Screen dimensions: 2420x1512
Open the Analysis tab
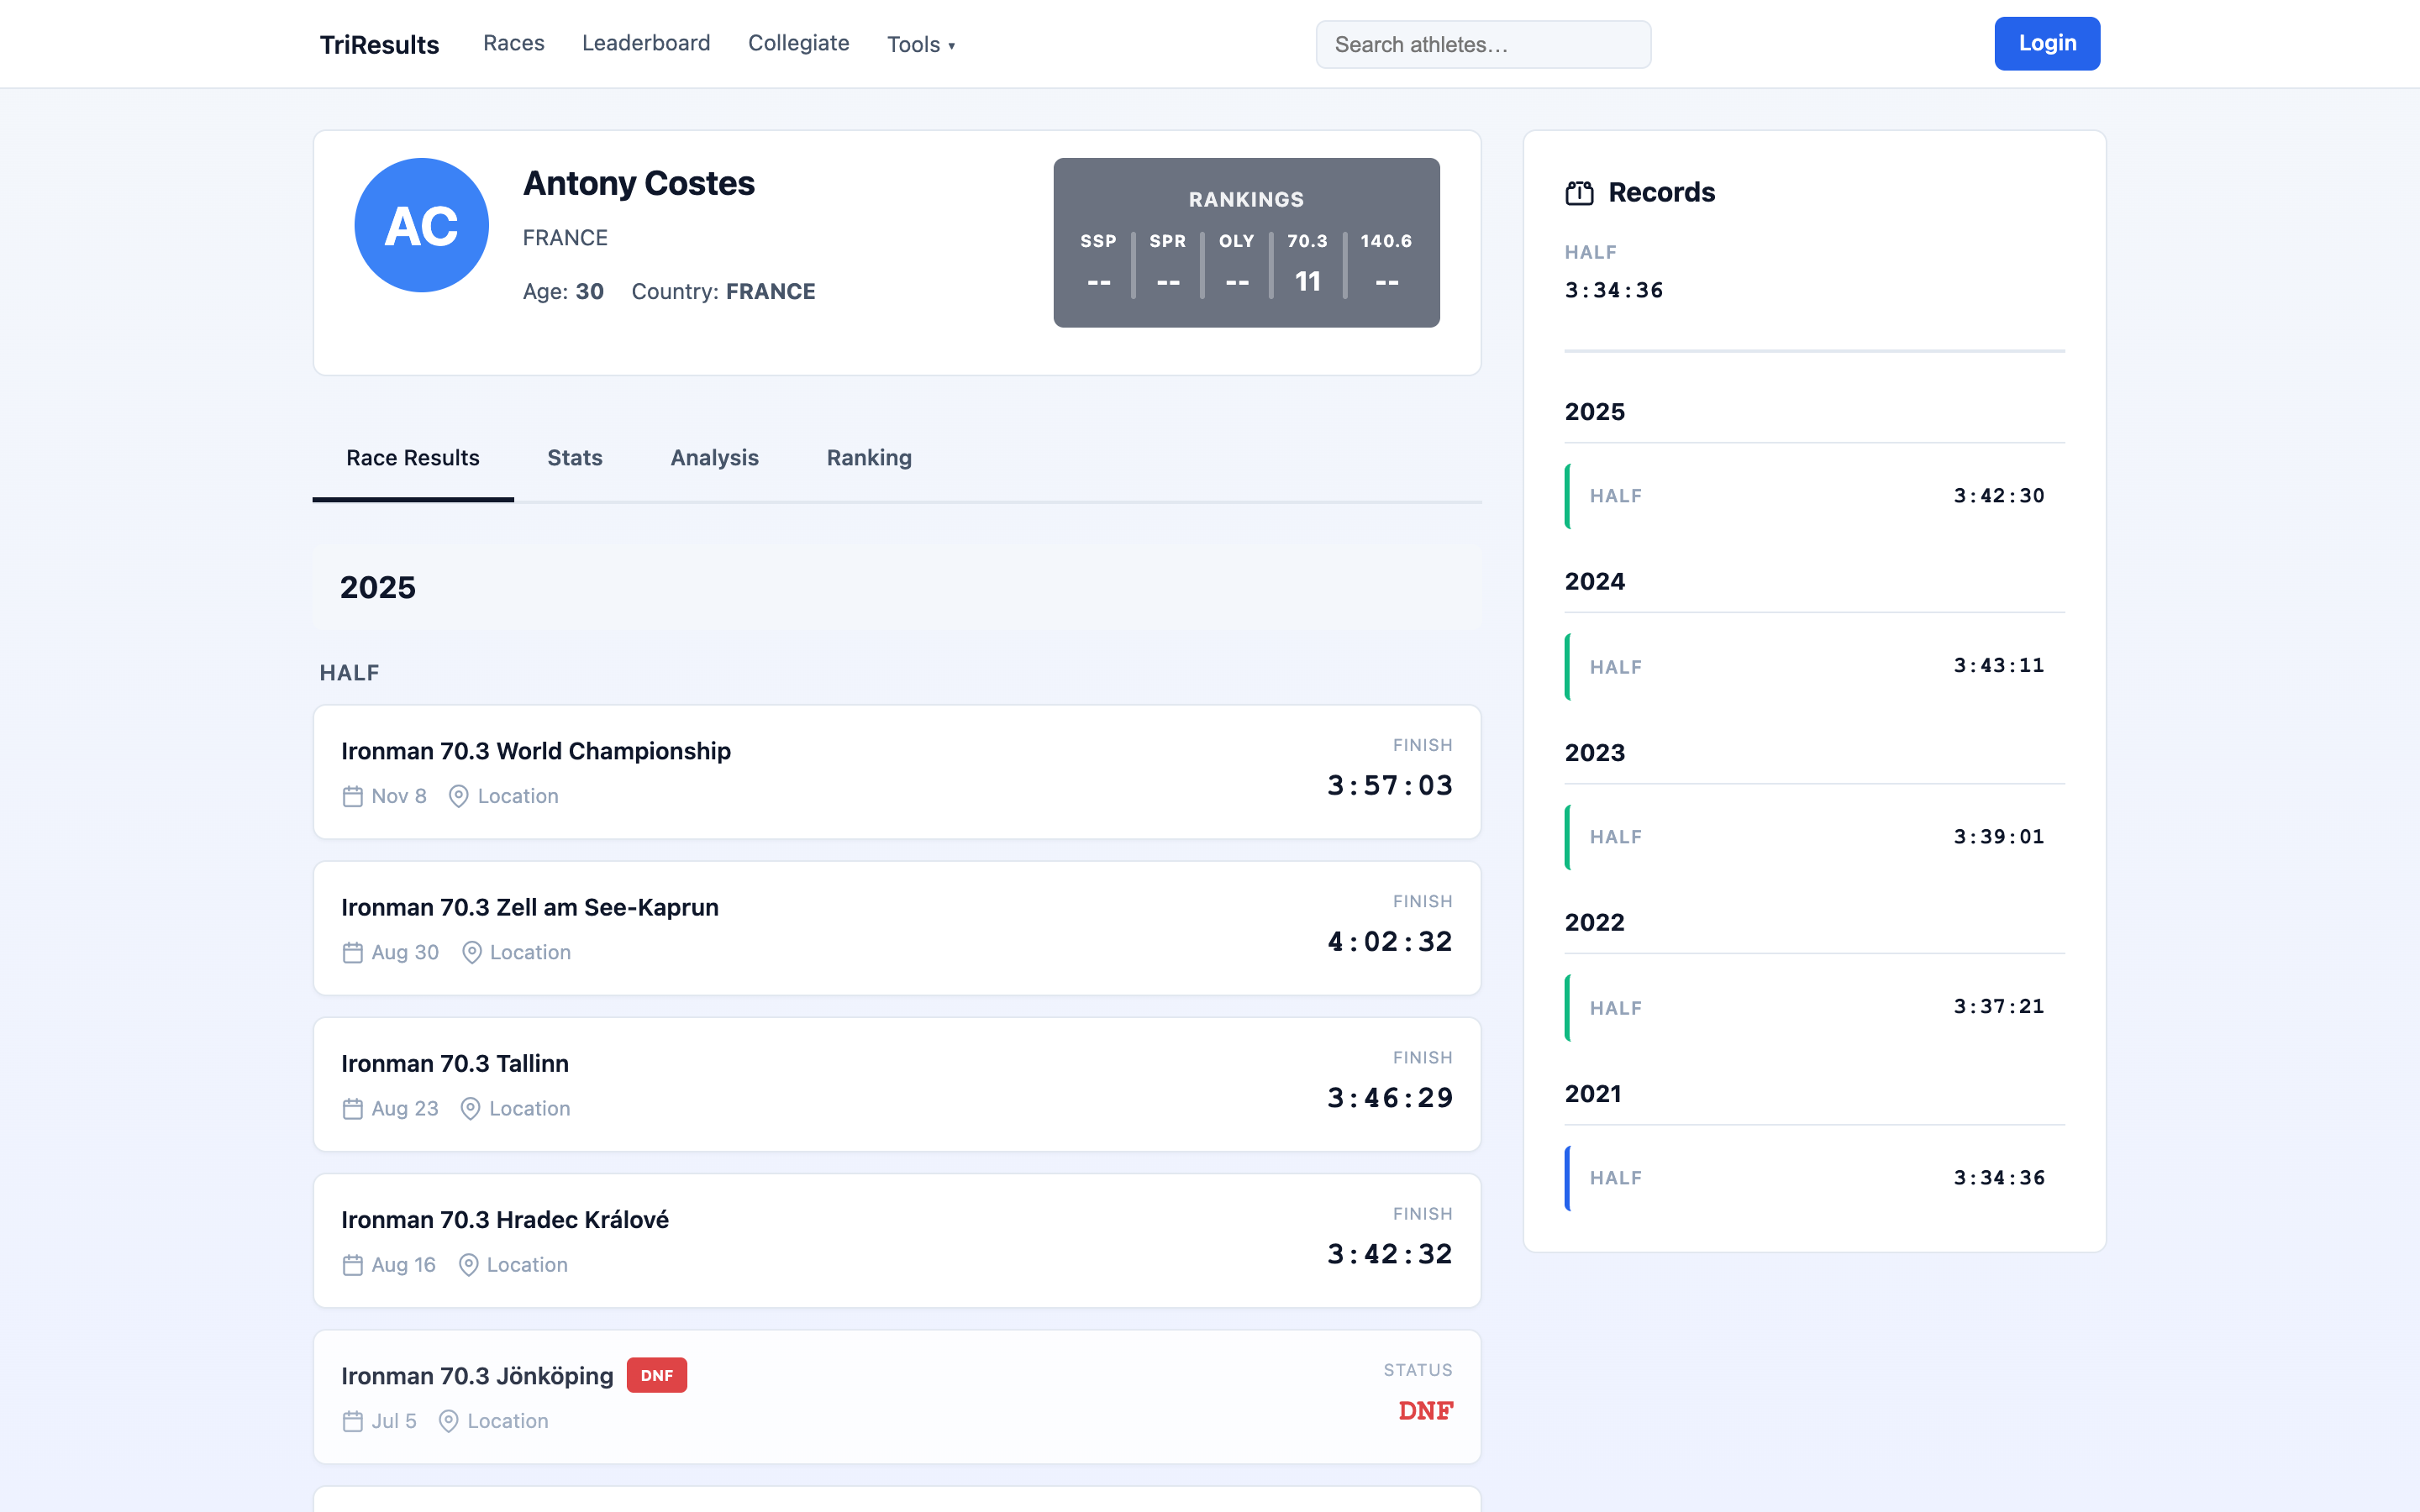click(715, 458)
